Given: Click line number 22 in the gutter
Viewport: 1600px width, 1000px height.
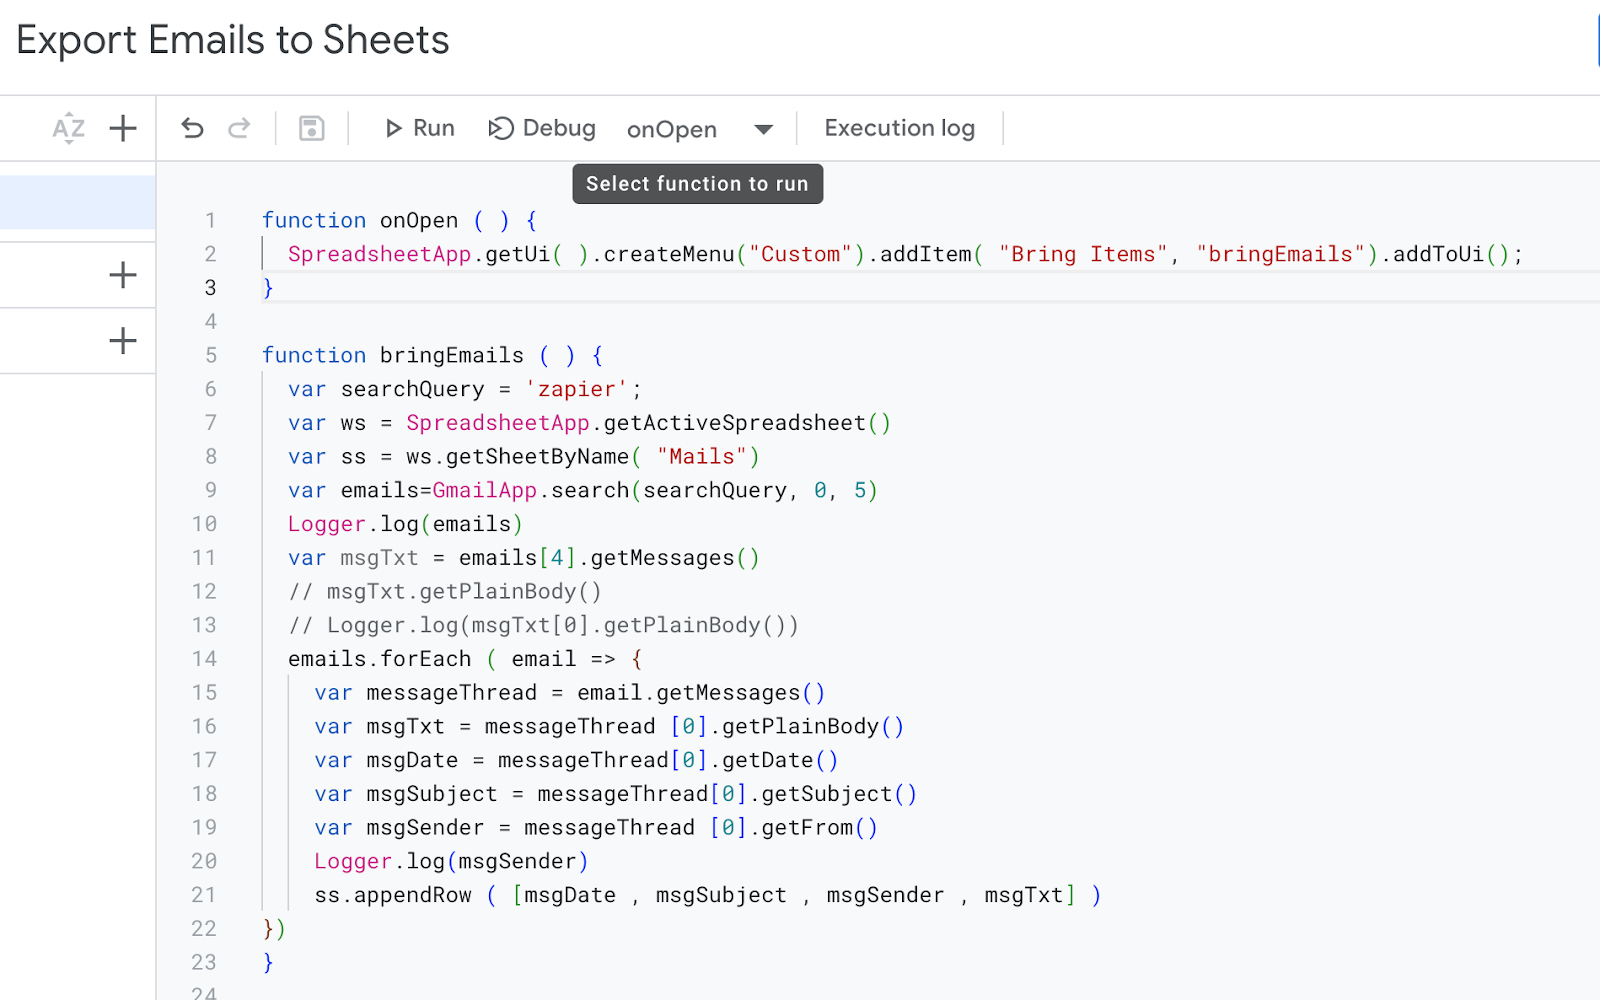Looking at the screenshot, I should pyautogui.click(x=204, y=929).
